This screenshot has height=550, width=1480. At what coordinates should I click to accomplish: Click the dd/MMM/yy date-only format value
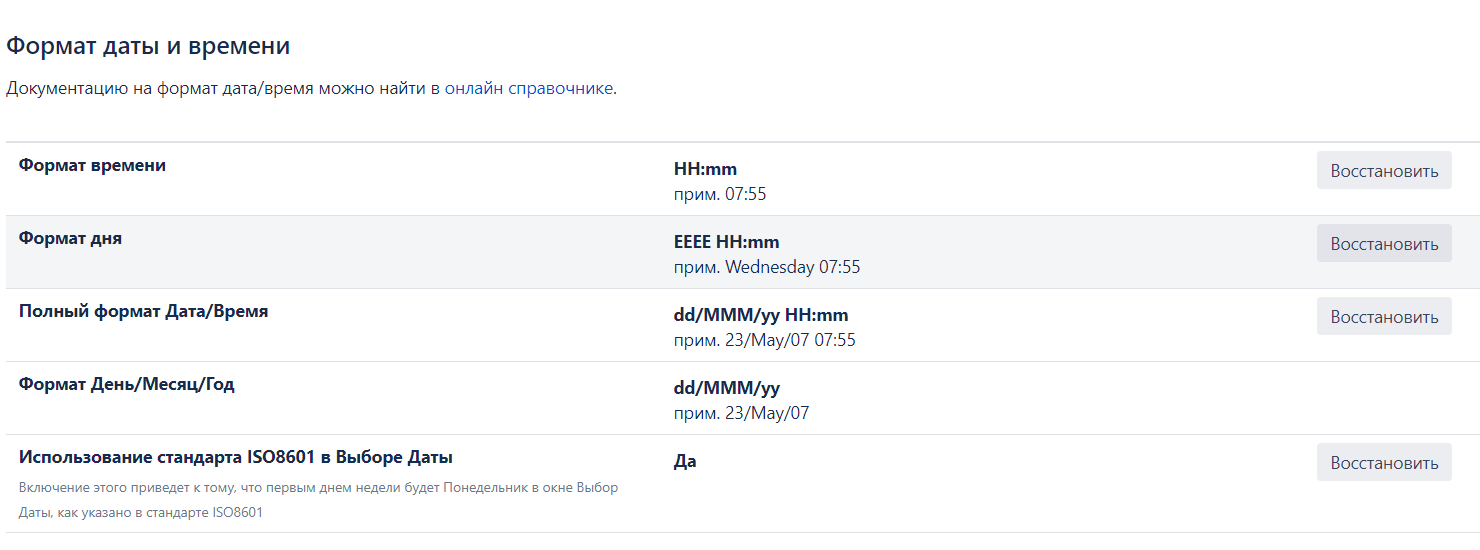[x=726, y=388]
